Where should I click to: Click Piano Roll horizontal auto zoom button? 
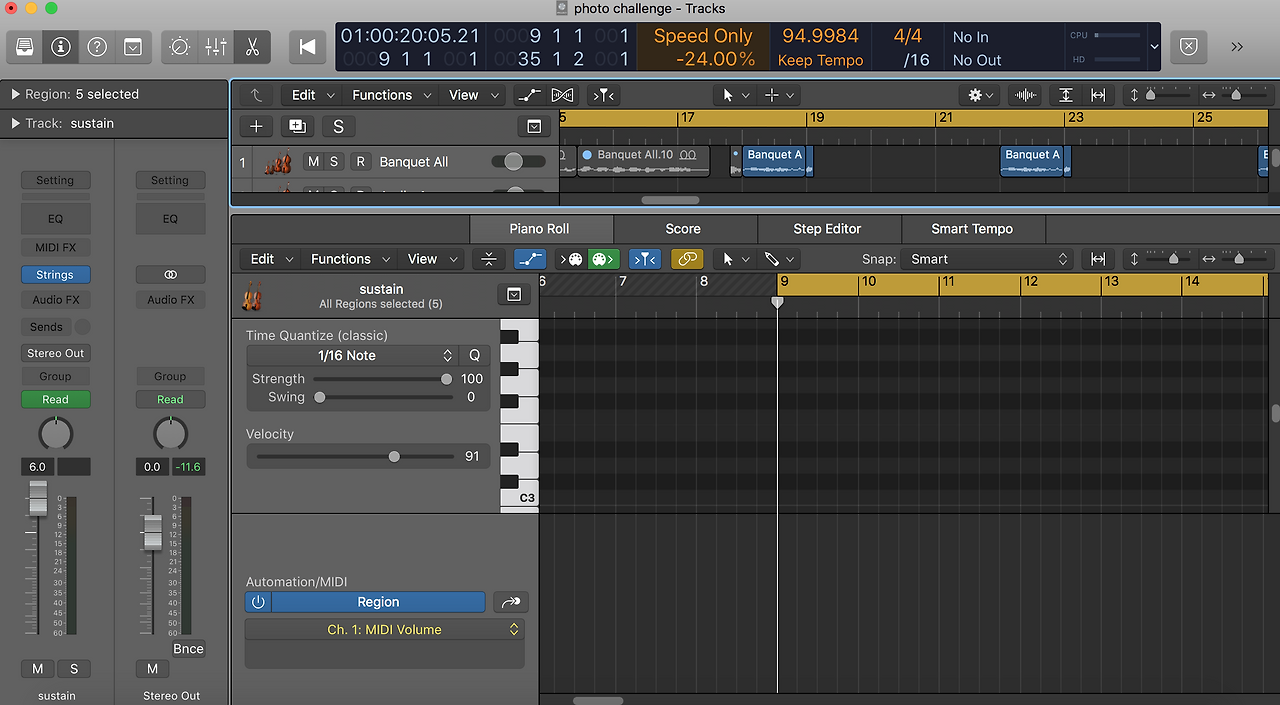[x=1098, y=259]
